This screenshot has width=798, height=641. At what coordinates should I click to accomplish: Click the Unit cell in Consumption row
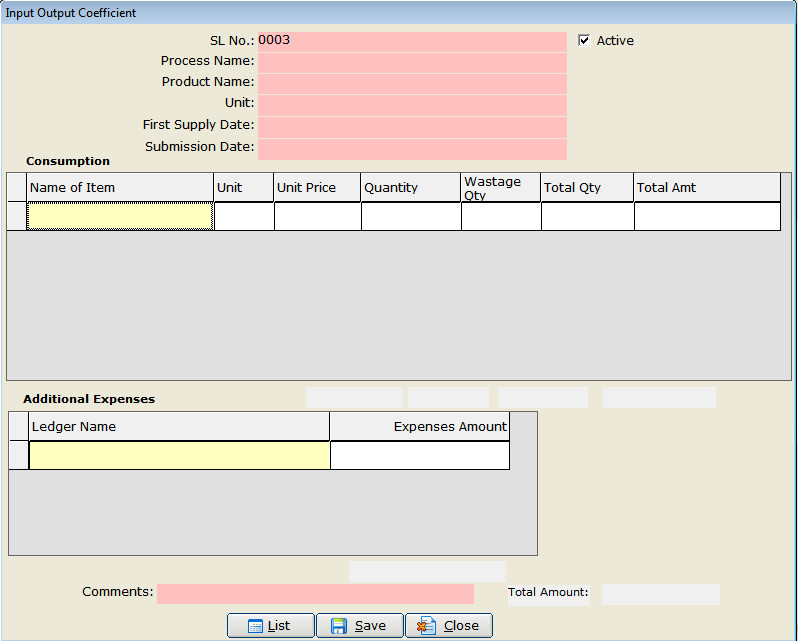tap(244, 216)
